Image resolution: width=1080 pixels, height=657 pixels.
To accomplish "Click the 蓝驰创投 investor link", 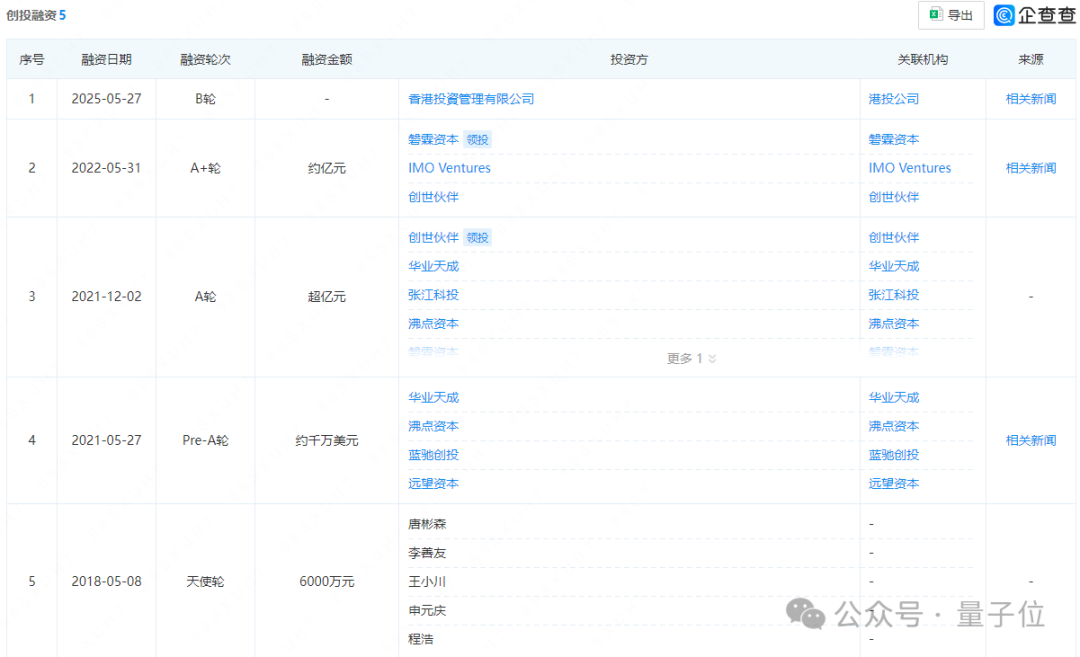I will 432,454.
